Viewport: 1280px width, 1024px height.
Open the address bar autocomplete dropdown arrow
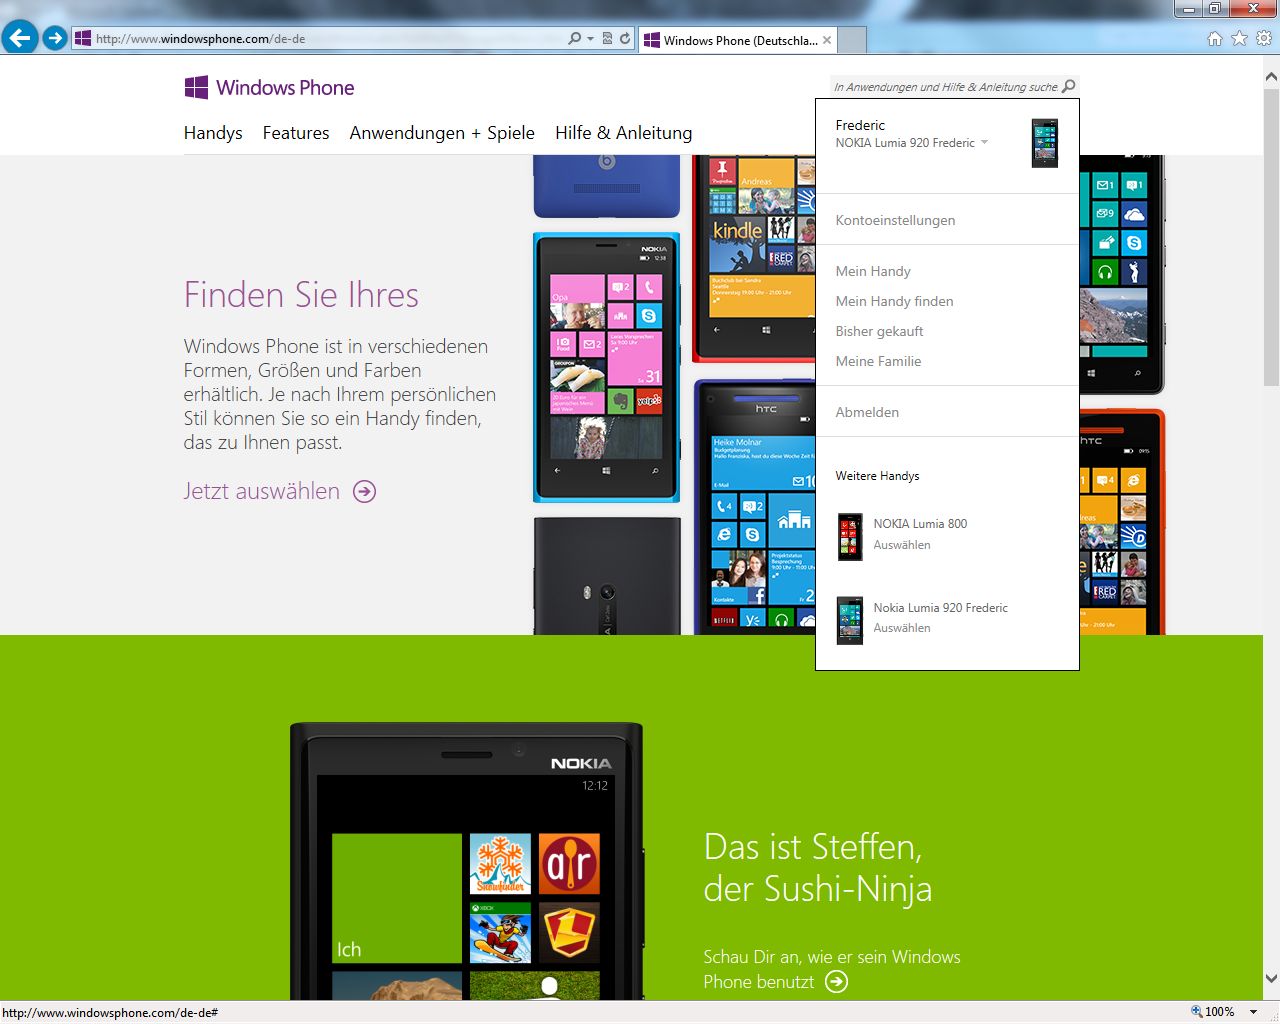click(x=590, y=39)
